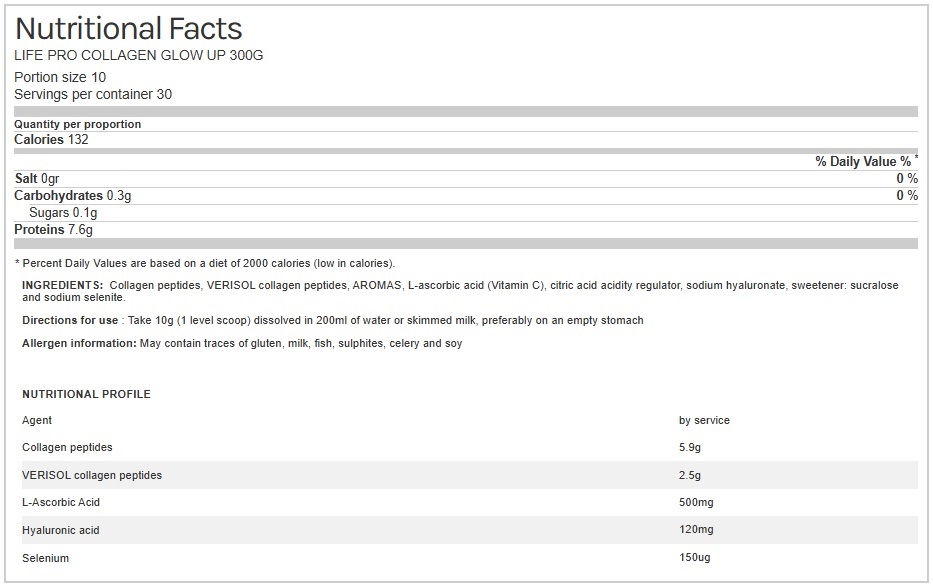Viewport: 933px width, 586px height.
Task: Click the "by service" column header
Action: click(x=704, y=420)
